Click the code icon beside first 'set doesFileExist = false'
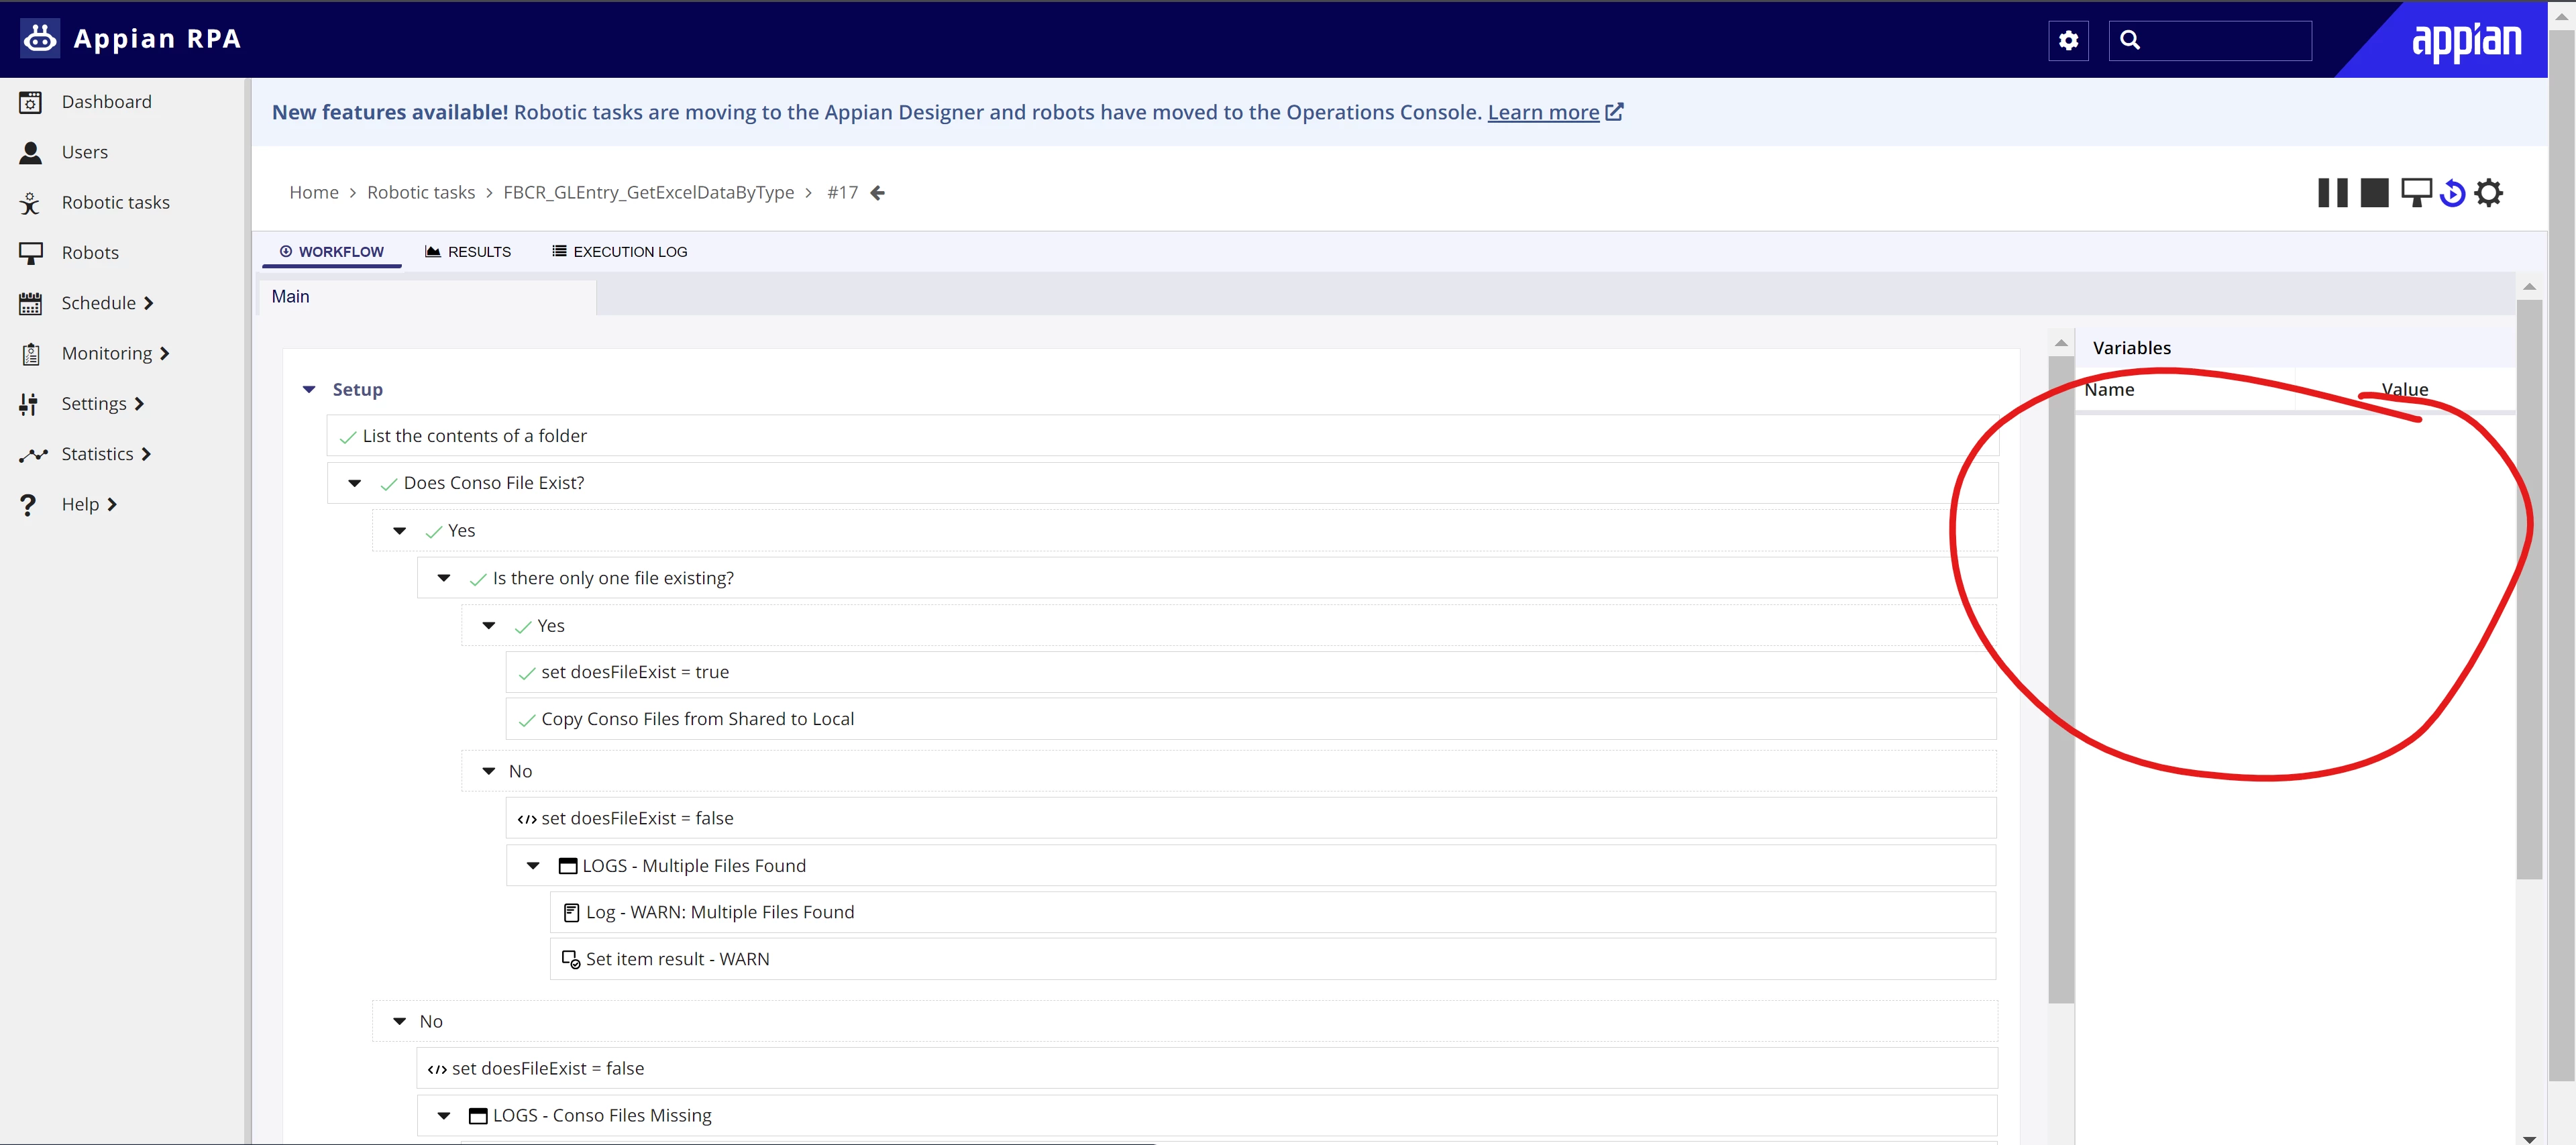The width and height of the screenshot is (2576, 1145). [526, 819]
